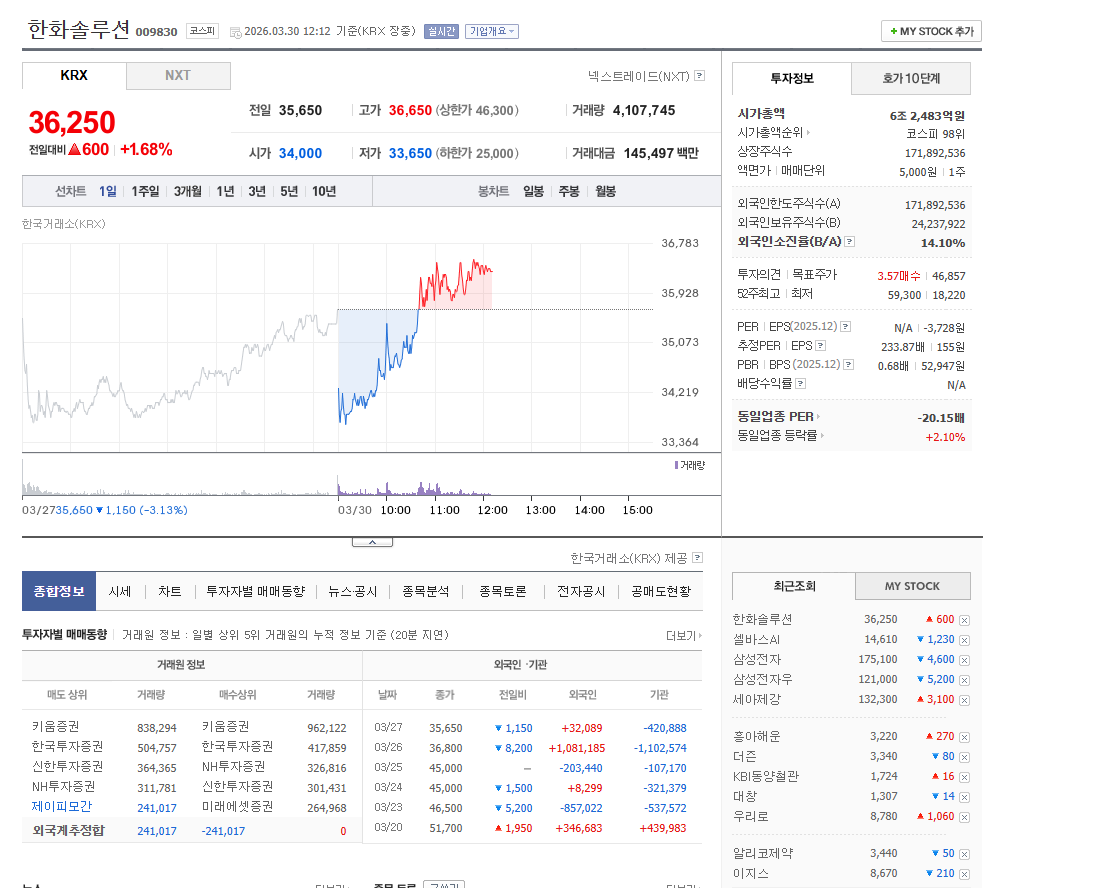1120x888 pixels.
Task: Open the 전자공시 menu tab
Action: (x=581, y=592)
